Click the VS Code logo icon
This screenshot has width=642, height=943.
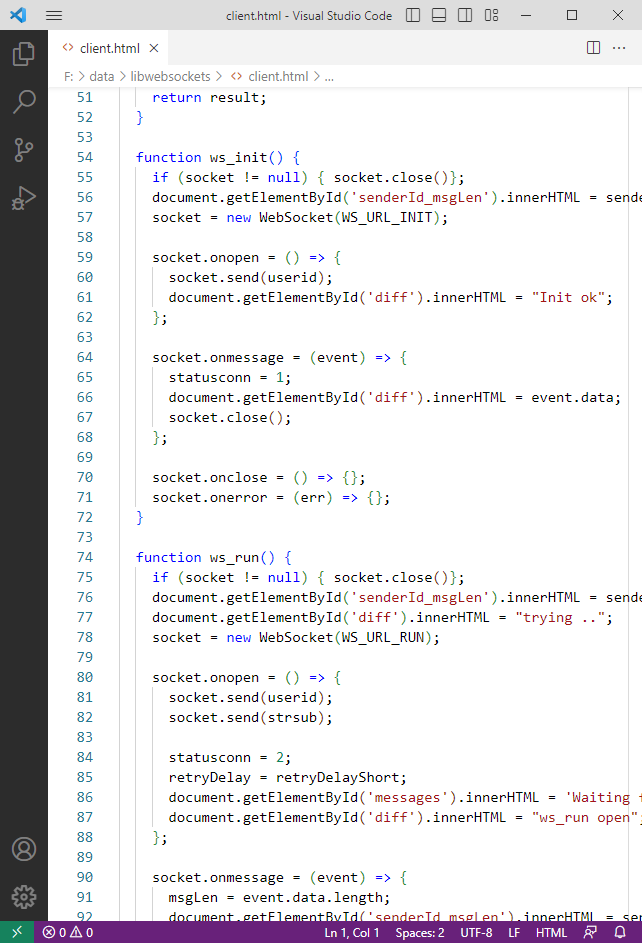tap(18, 15)
